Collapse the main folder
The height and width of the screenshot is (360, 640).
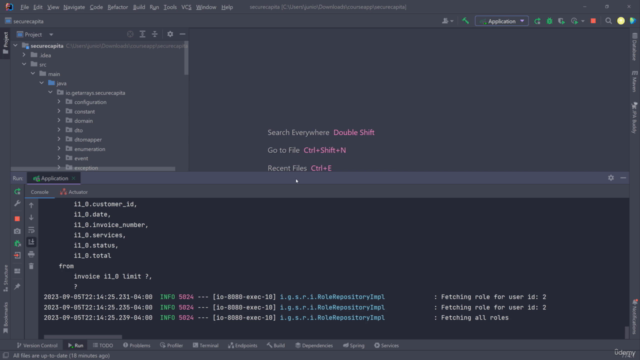click(x=33, y=74)
